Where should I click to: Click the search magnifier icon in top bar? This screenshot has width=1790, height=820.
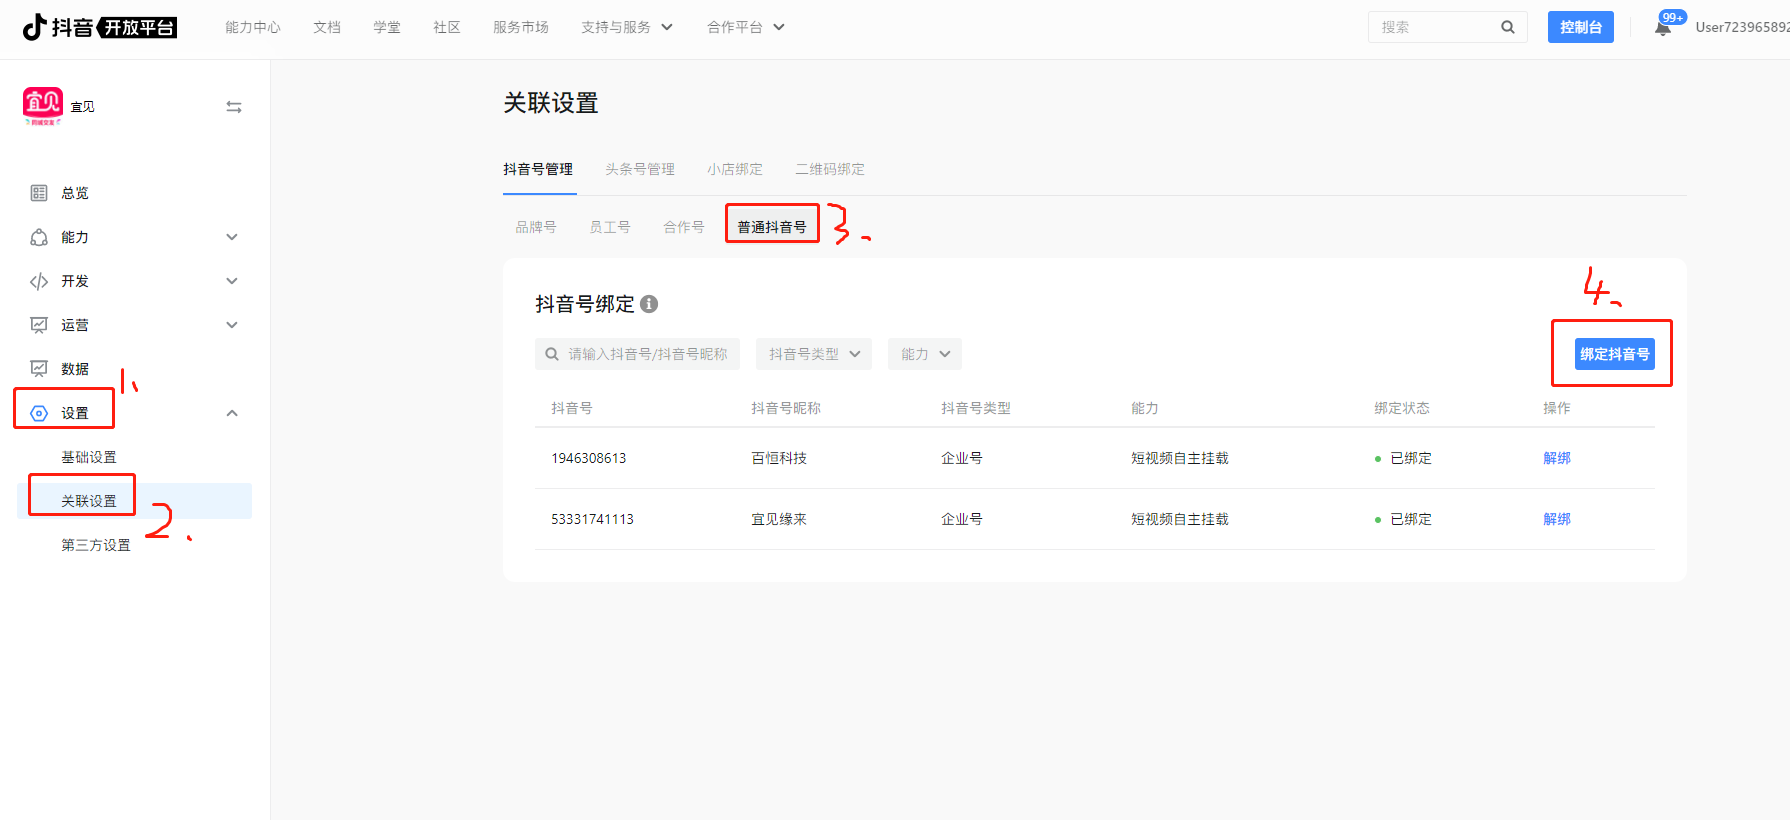[1507, 27]
